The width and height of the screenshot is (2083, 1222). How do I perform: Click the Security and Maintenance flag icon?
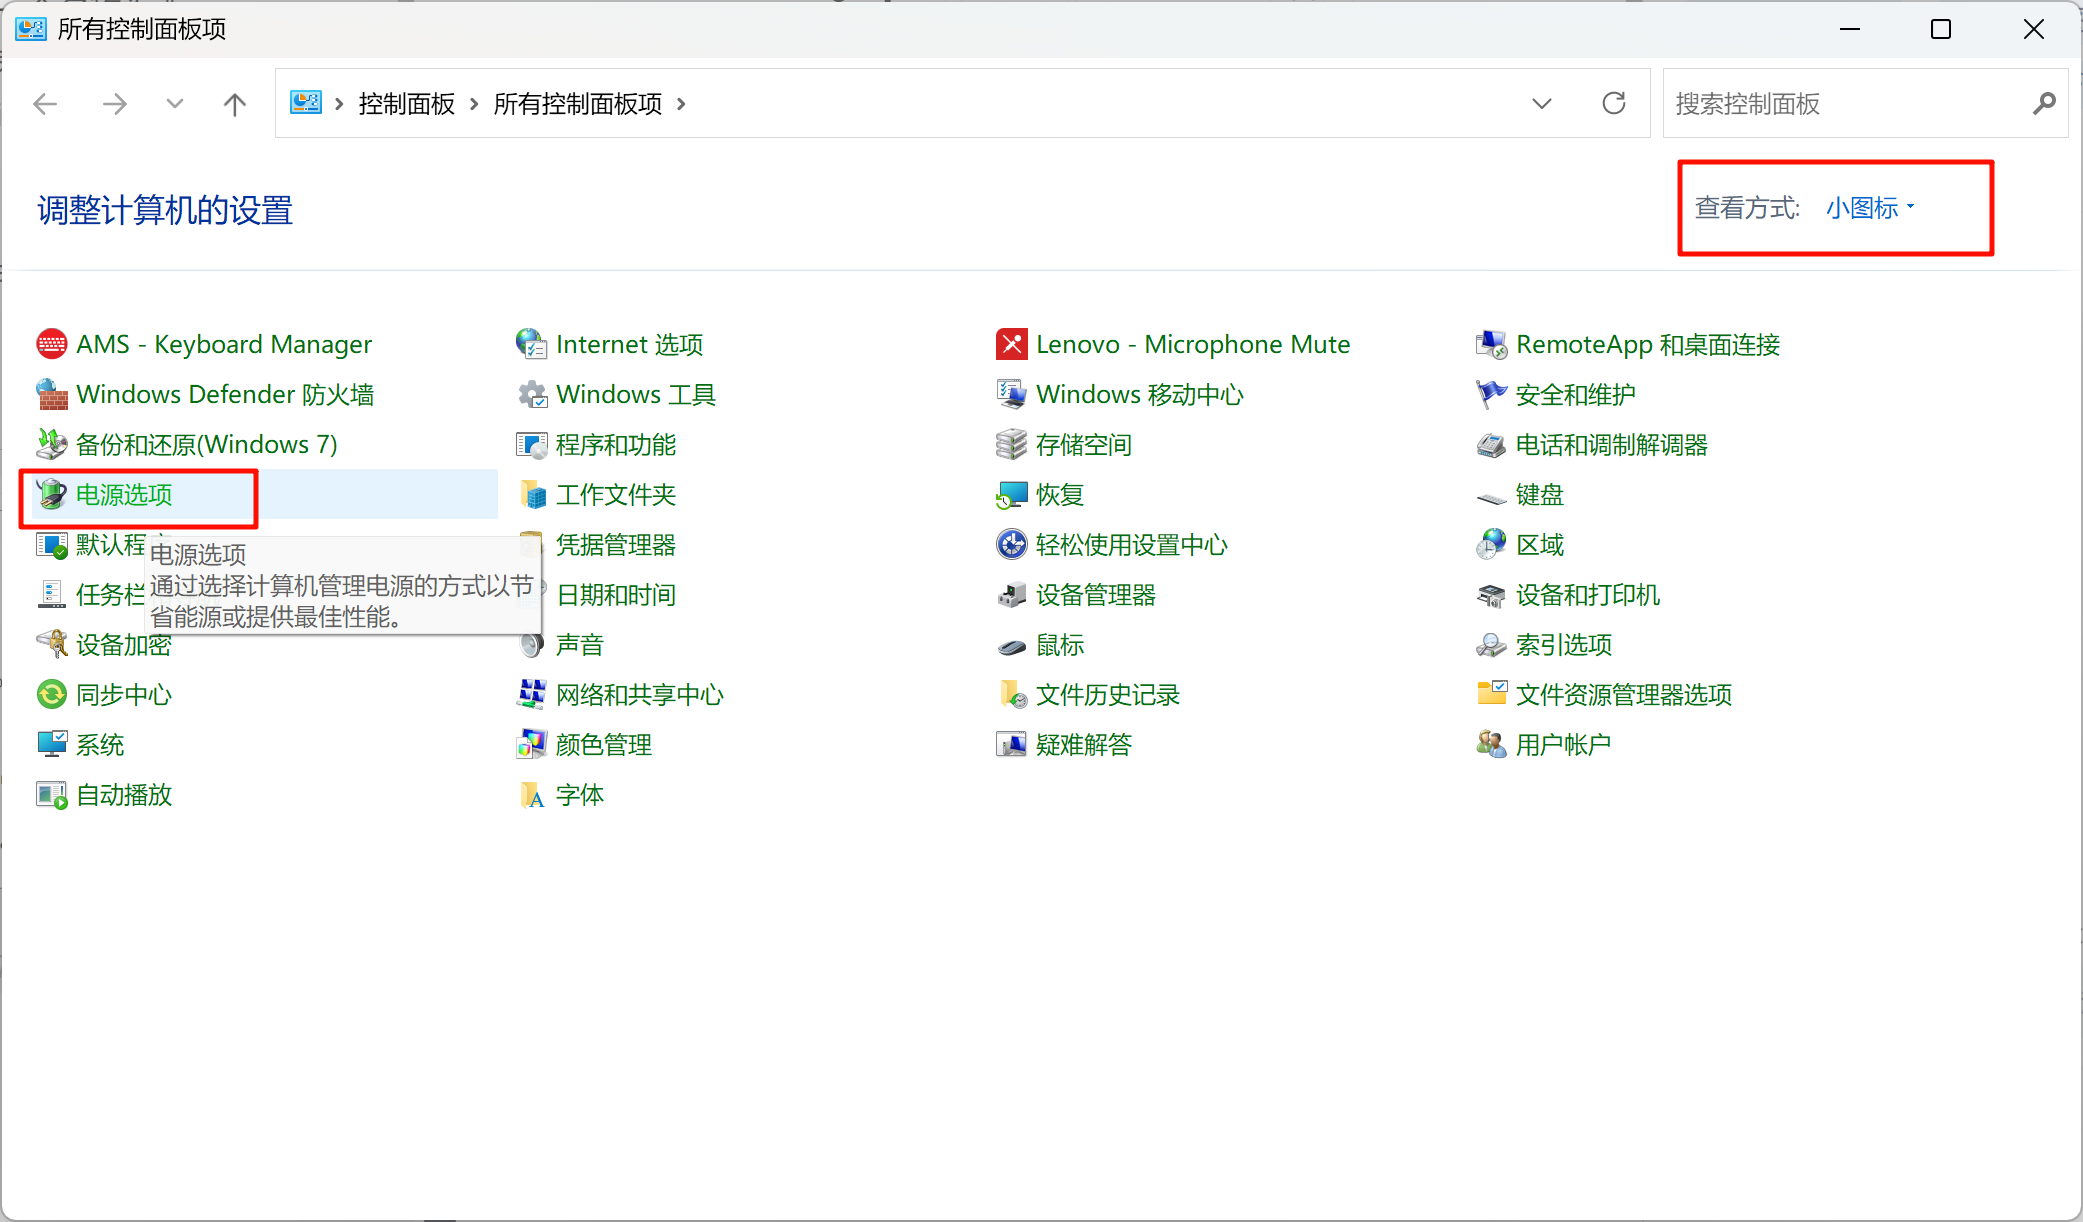point(1491,395)
